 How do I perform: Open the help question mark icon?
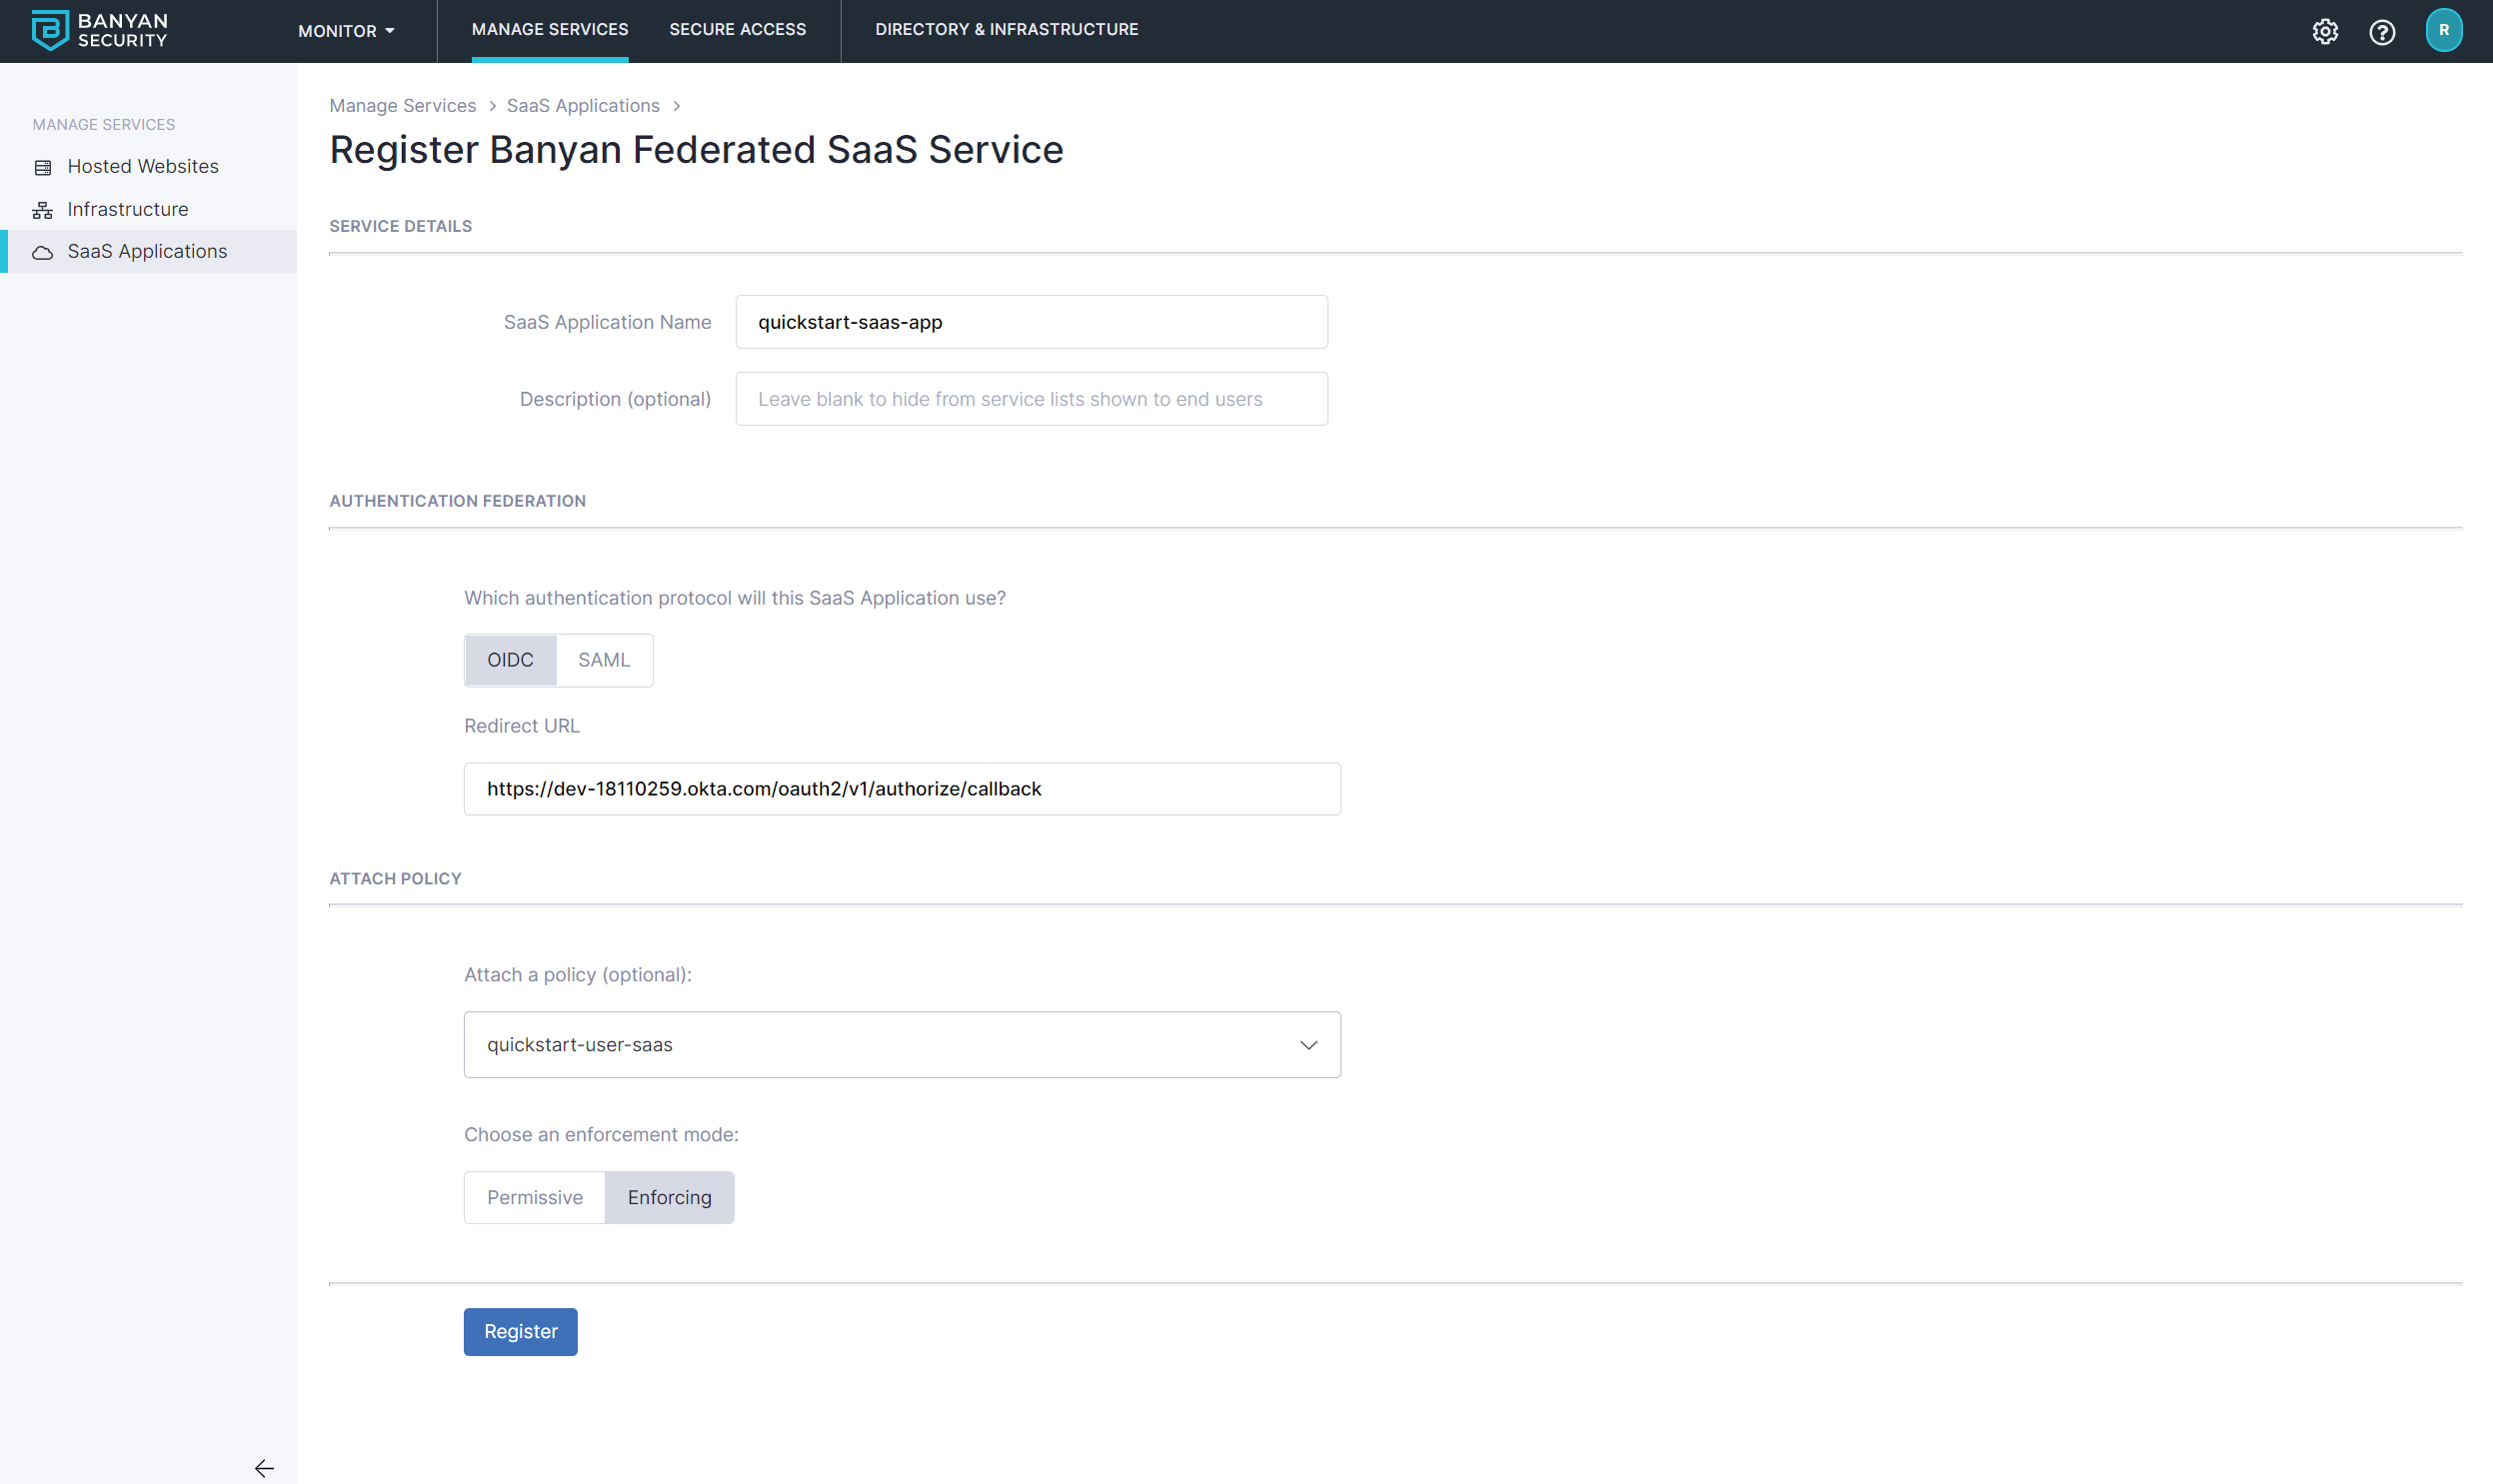[2382, 32]
